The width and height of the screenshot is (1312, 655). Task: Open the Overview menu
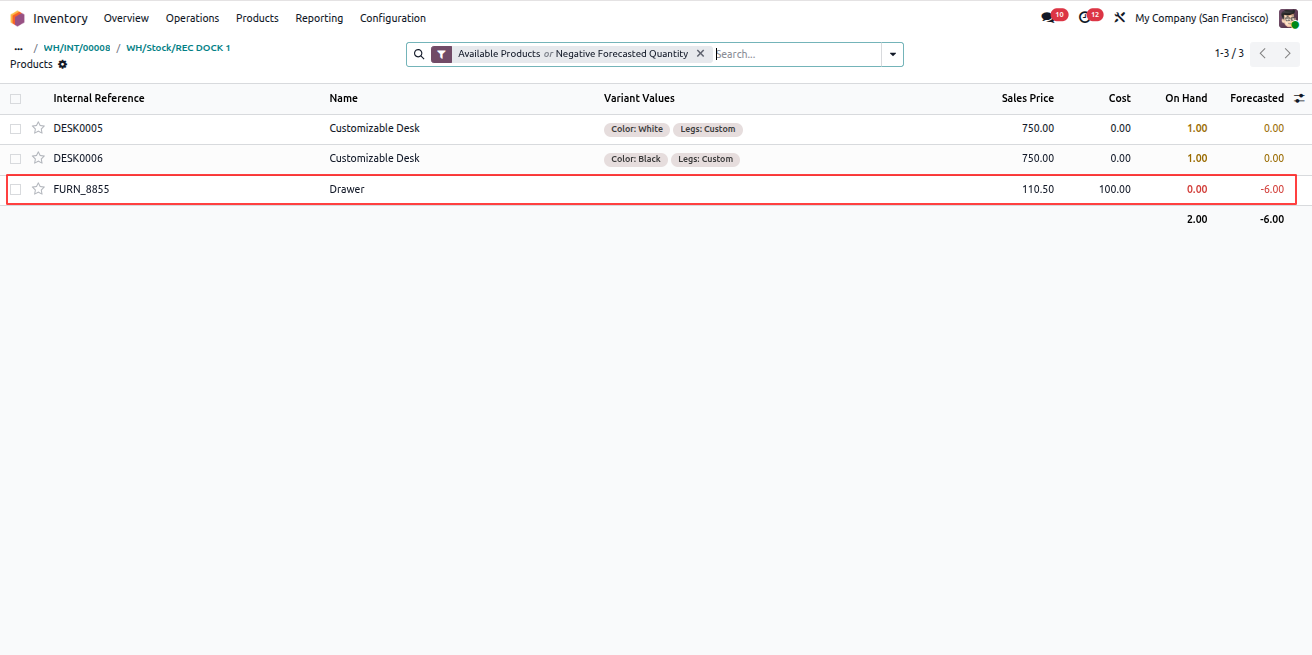(126, 18)
